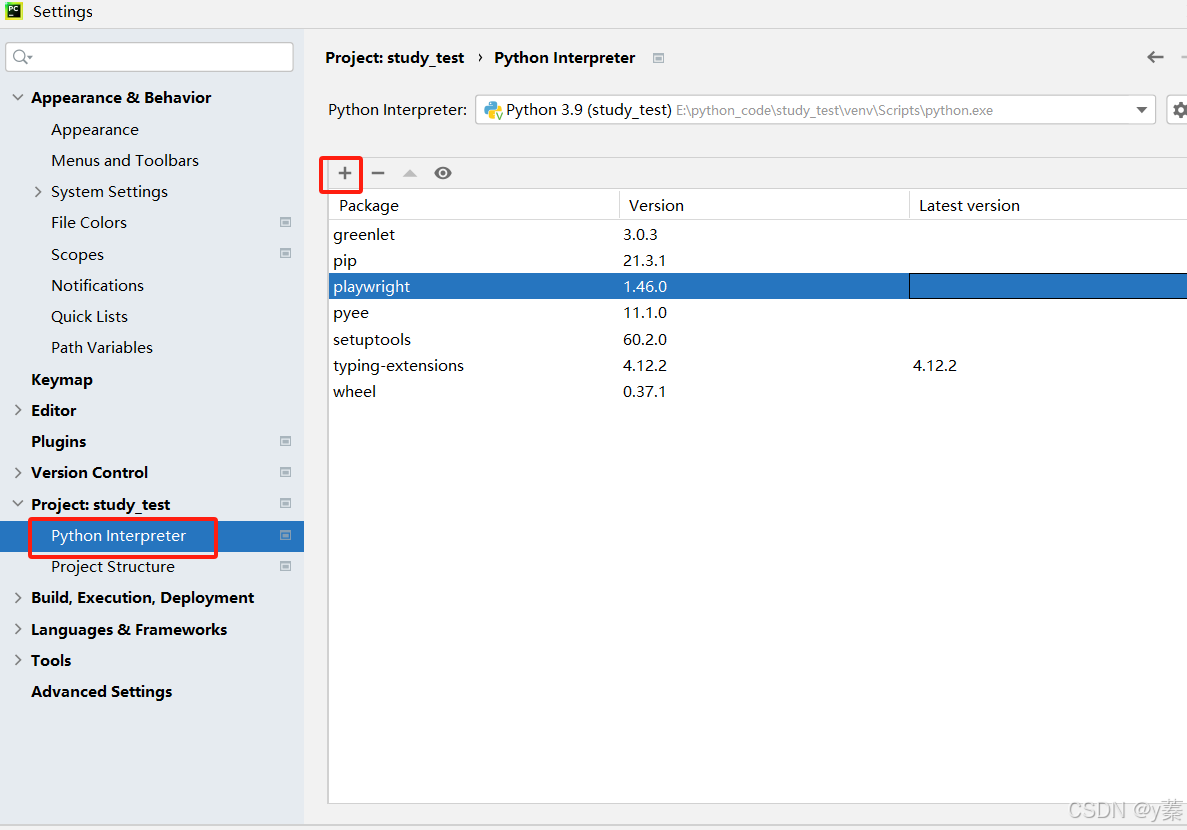Image resolution: width=1187 pixels, height=830 pixels.
Task: Select the pyee package row
Action: tap(758, 313)
